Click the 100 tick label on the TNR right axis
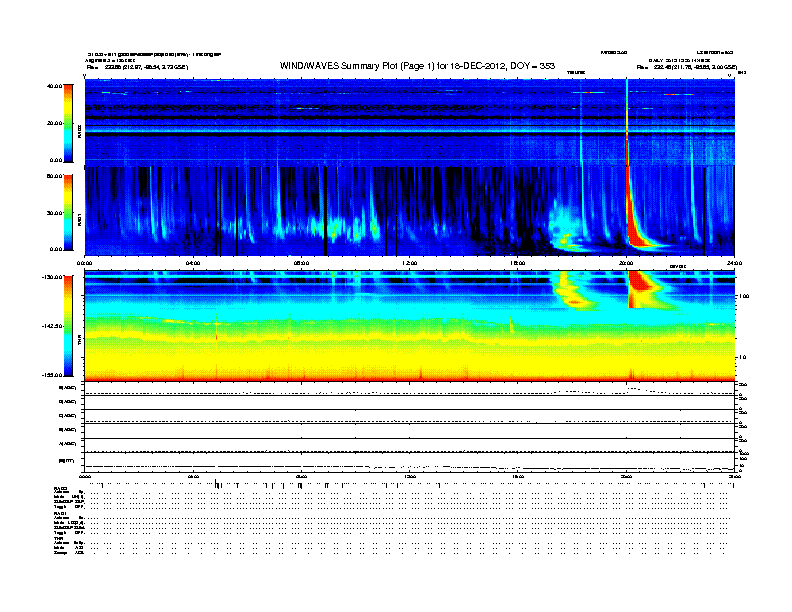 (744, 296)
